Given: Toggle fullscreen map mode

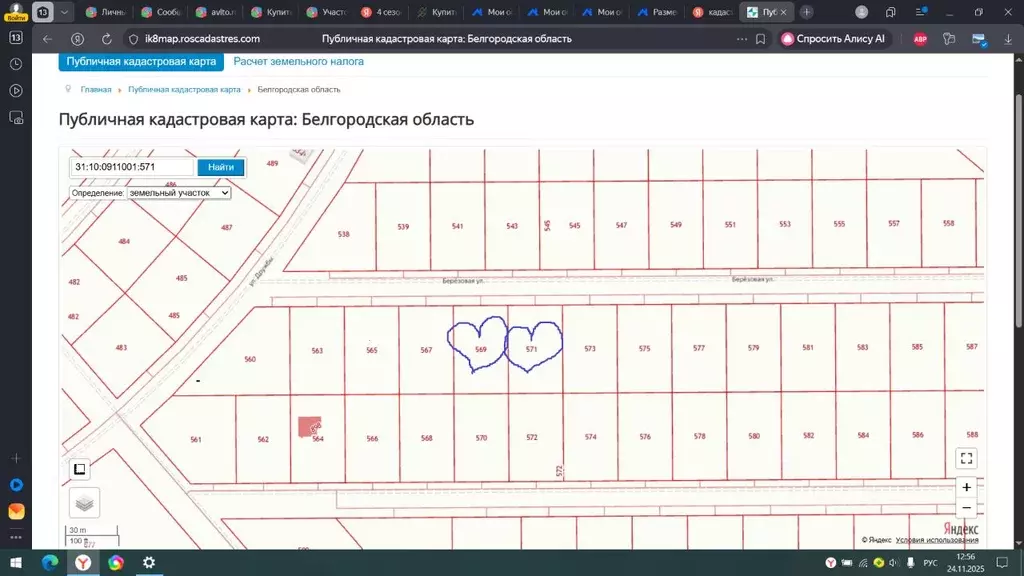Looking at the screenshot, I should click(x=966, y=458).
